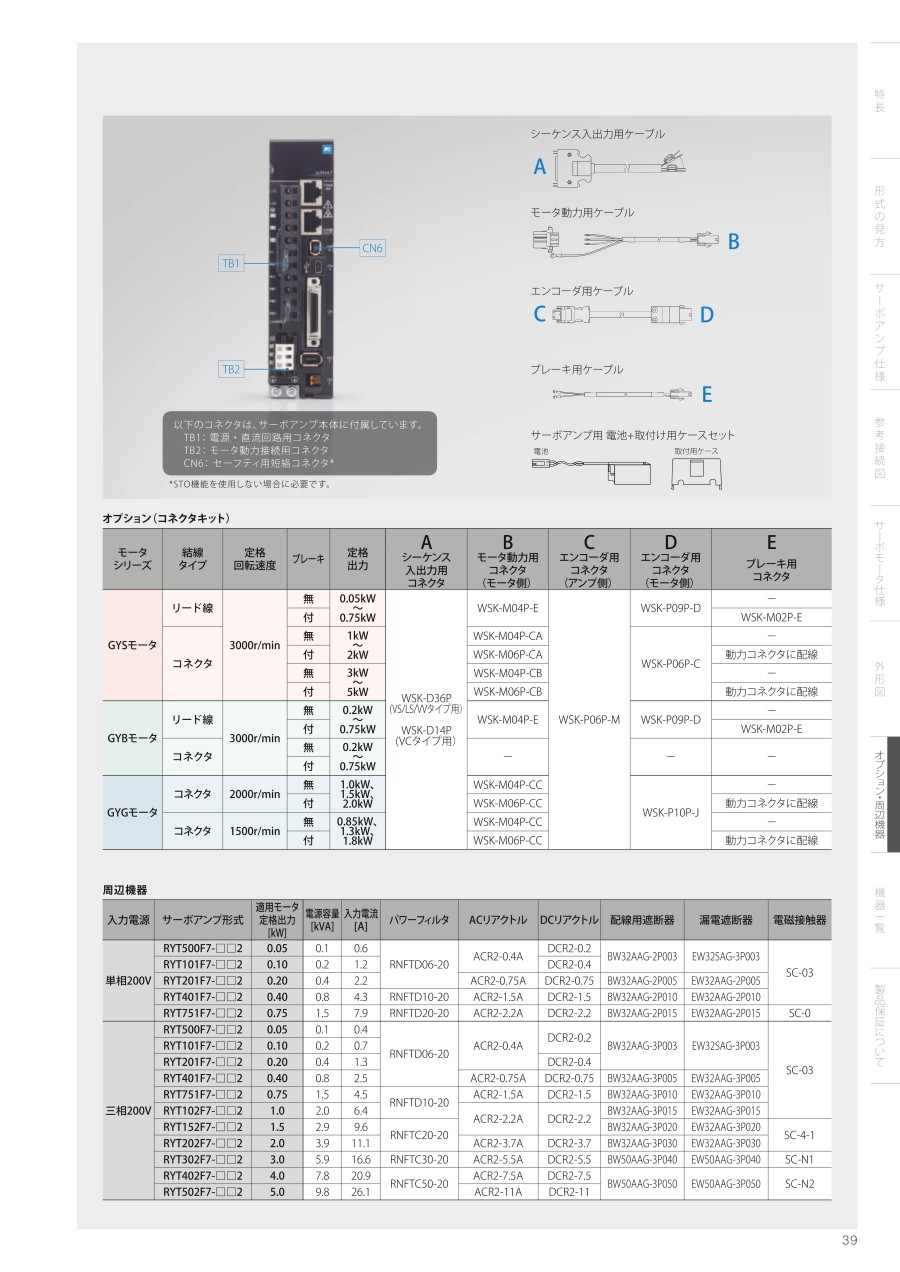Click the 電磁接触器 column header
Screen dimensions: 900x1272
pyautogui.click(x=799, y=919)
